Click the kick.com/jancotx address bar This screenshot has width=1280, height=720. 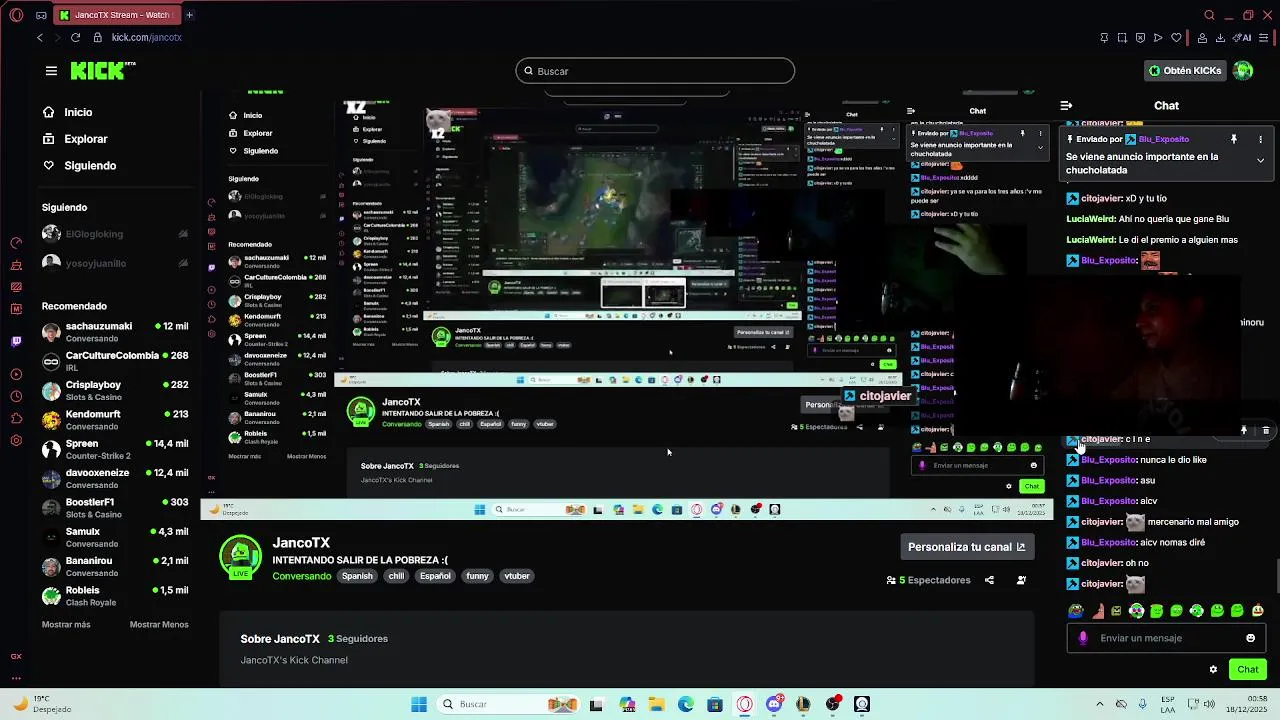147,37
